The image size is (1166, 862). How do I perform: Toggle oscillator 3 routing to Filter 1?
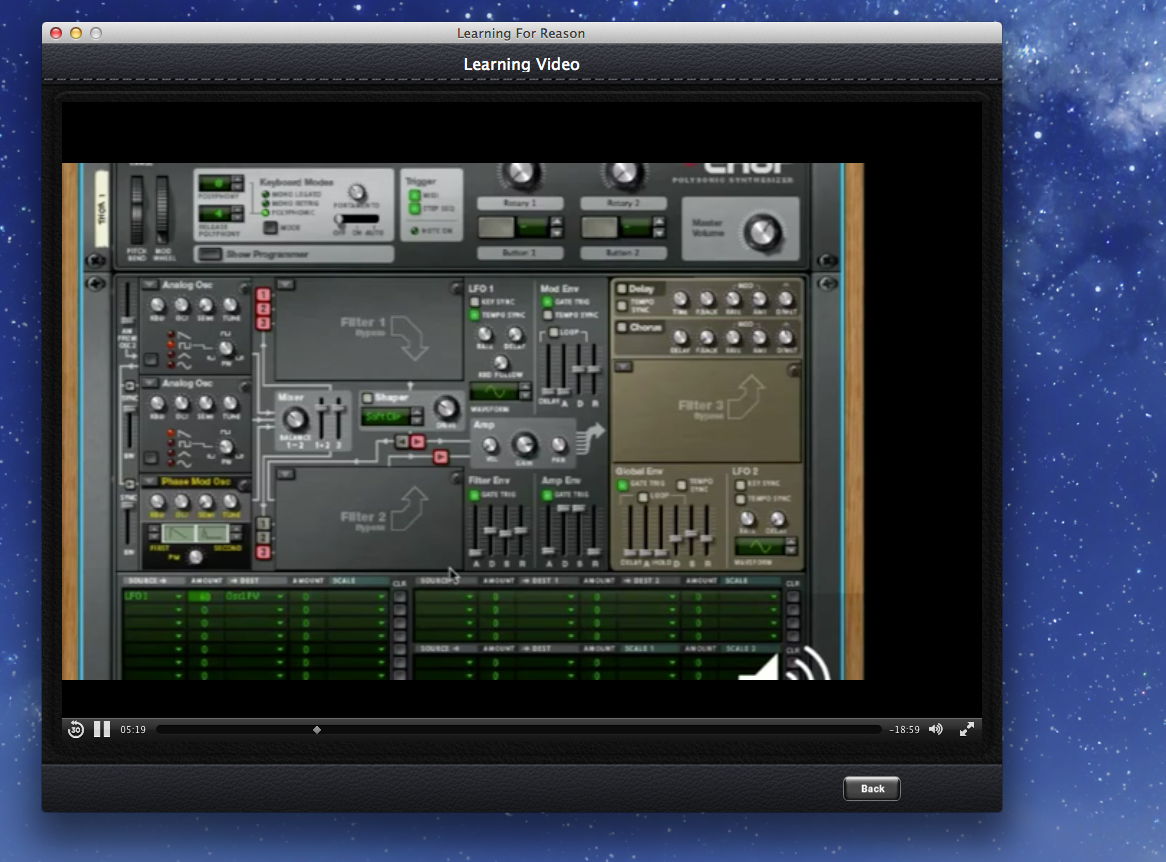[x=262, y=323]
